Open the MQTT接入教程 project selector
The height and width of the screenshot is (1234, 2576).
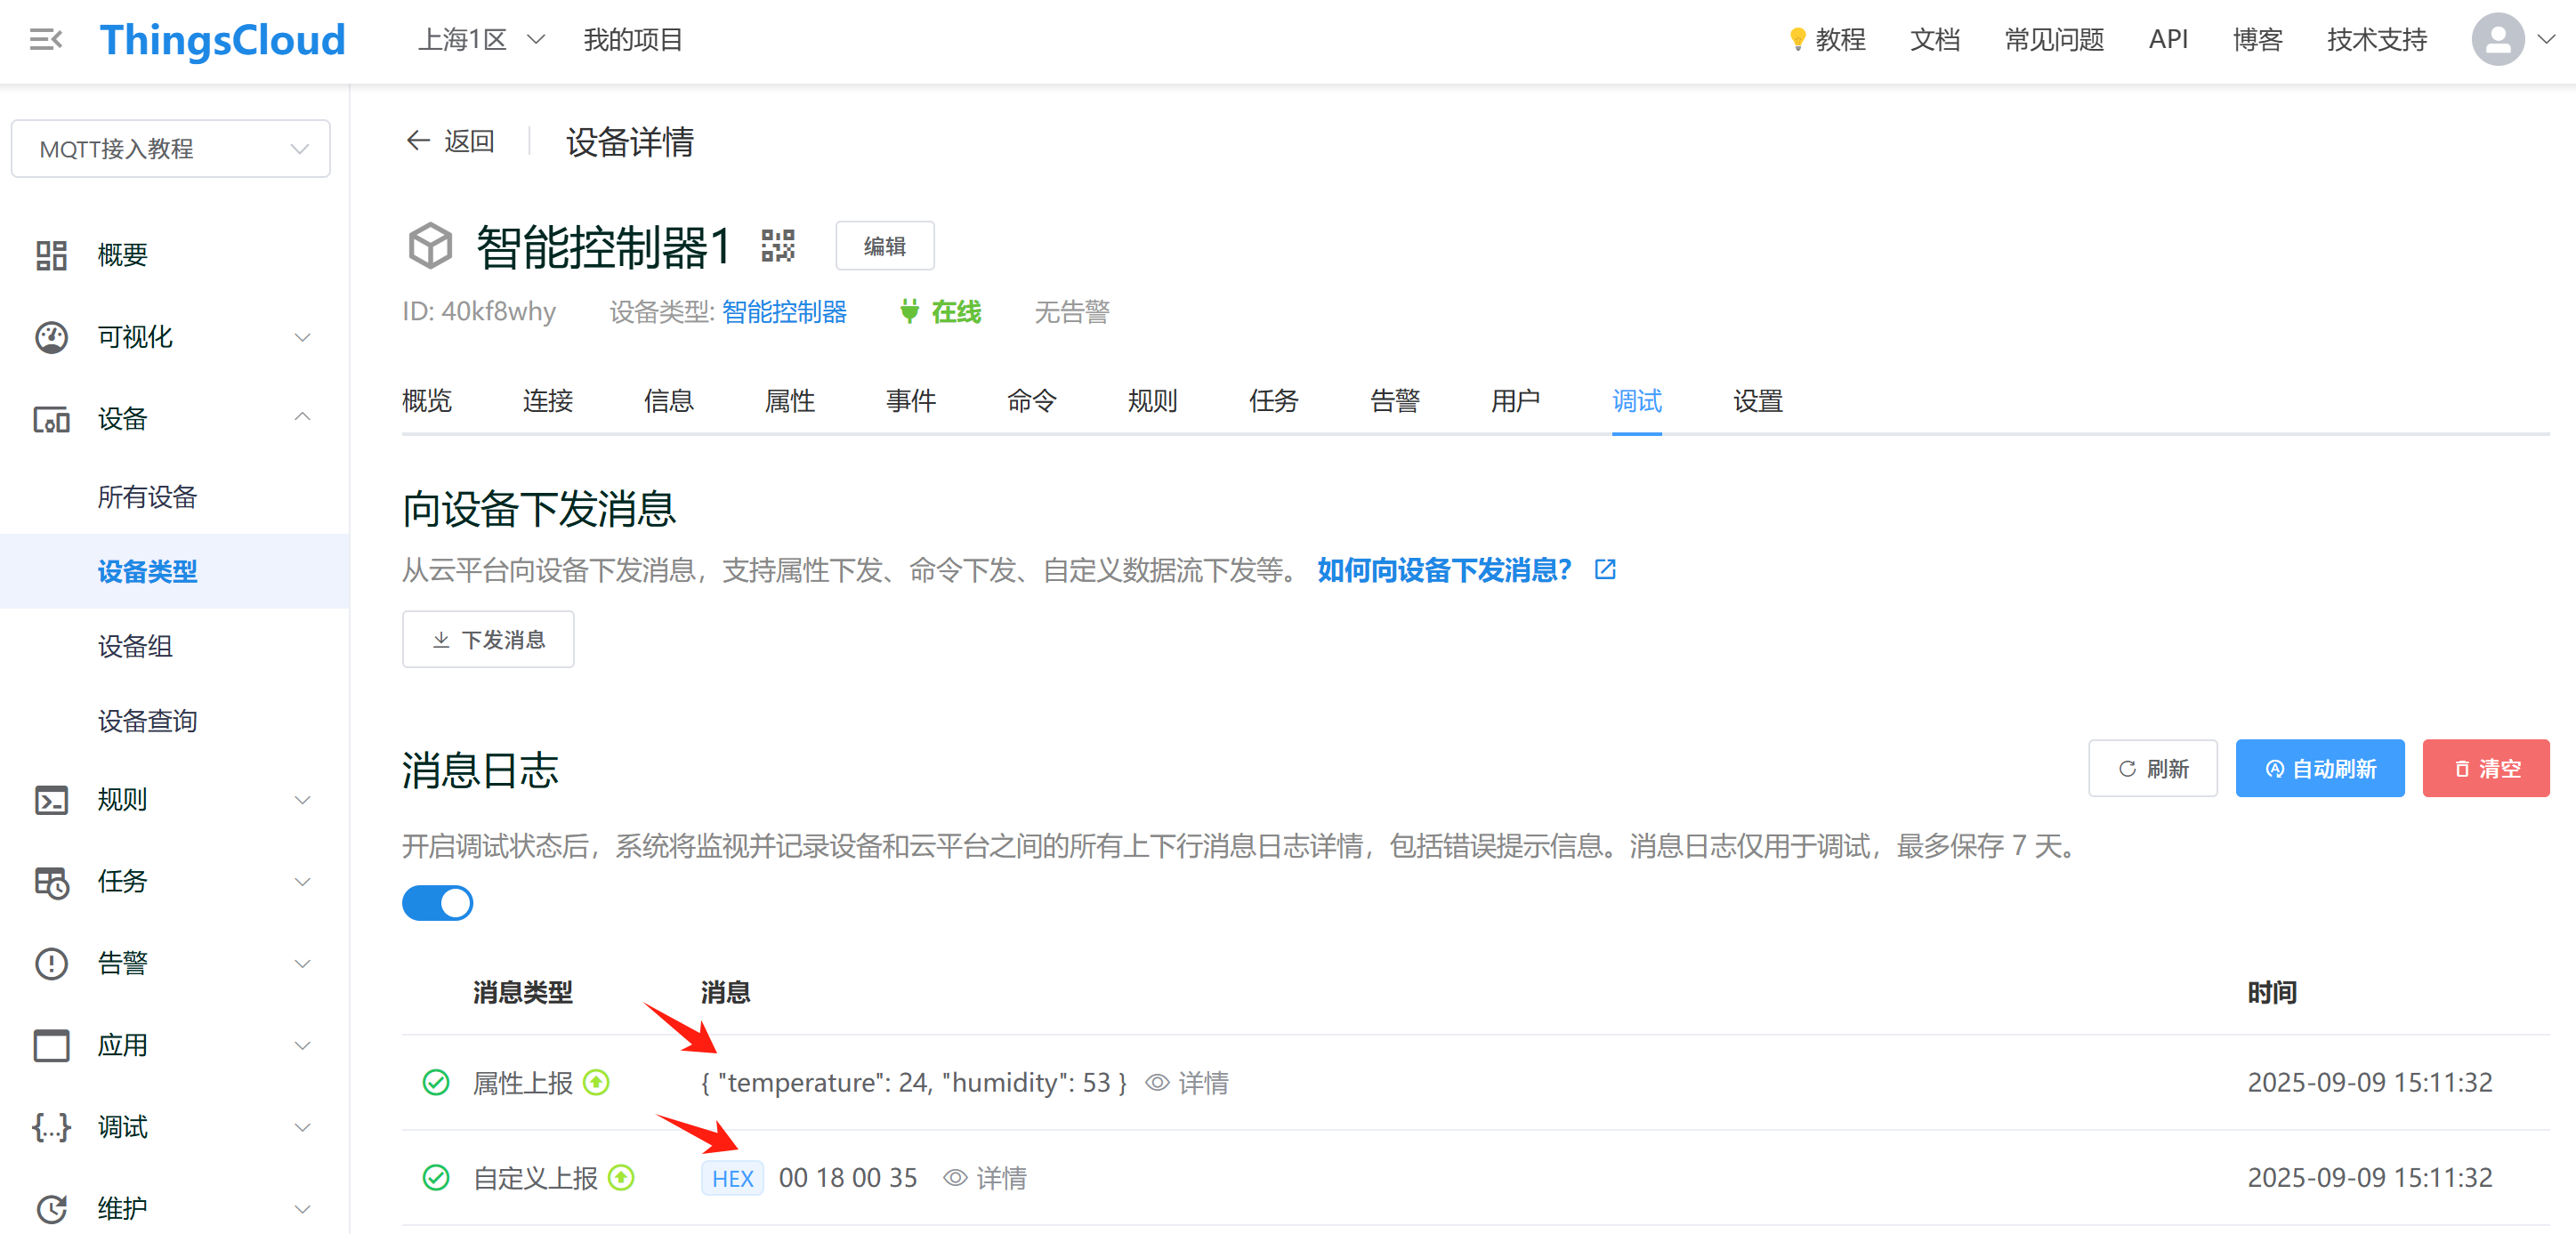(171, 149)
